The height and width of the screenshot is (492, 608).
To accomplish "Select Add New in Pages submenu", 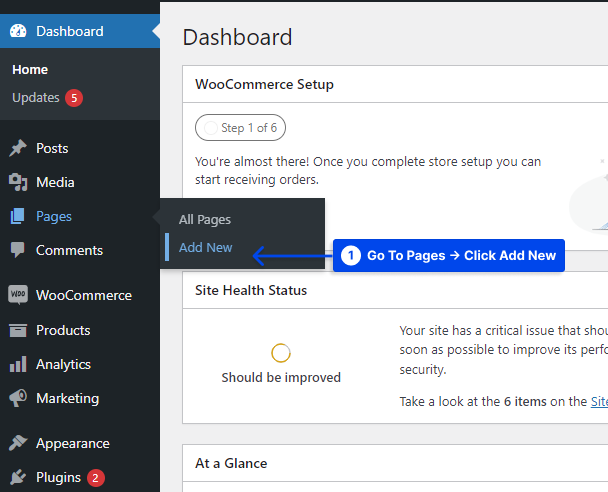I will pos(206,247).
